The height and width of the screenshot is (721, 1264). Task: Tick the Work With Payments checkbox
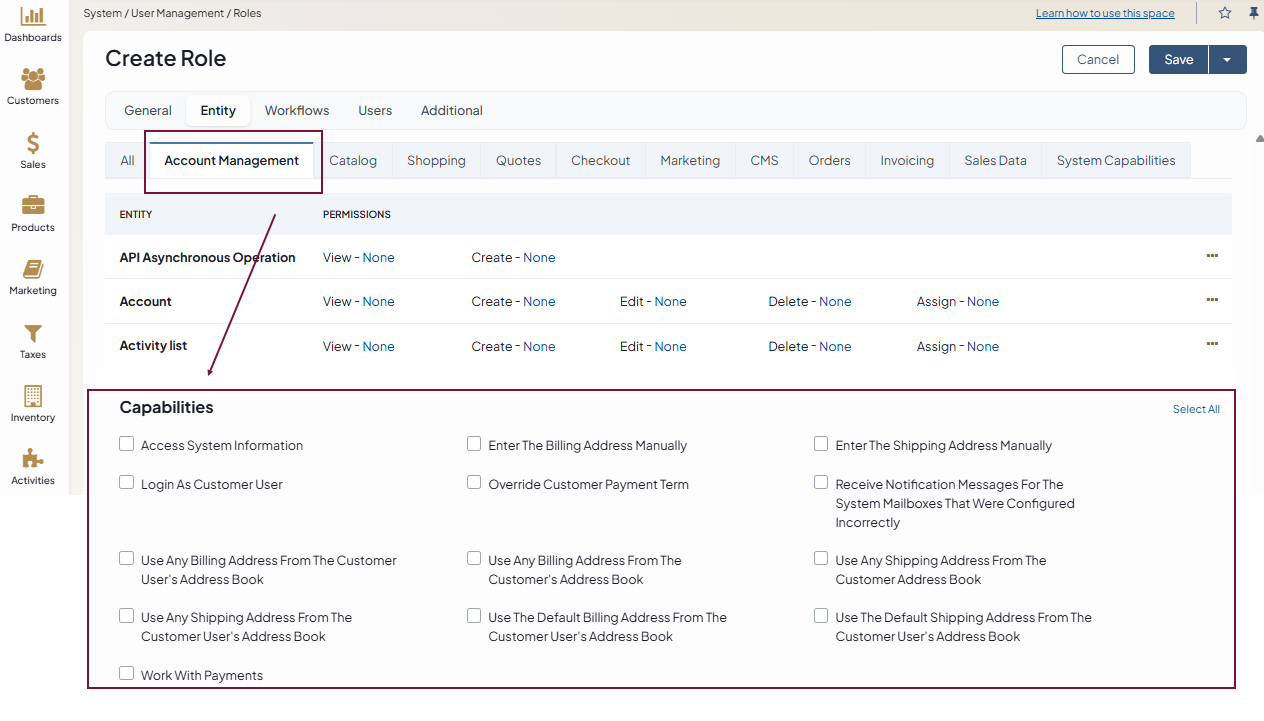(x=127, y=674)
